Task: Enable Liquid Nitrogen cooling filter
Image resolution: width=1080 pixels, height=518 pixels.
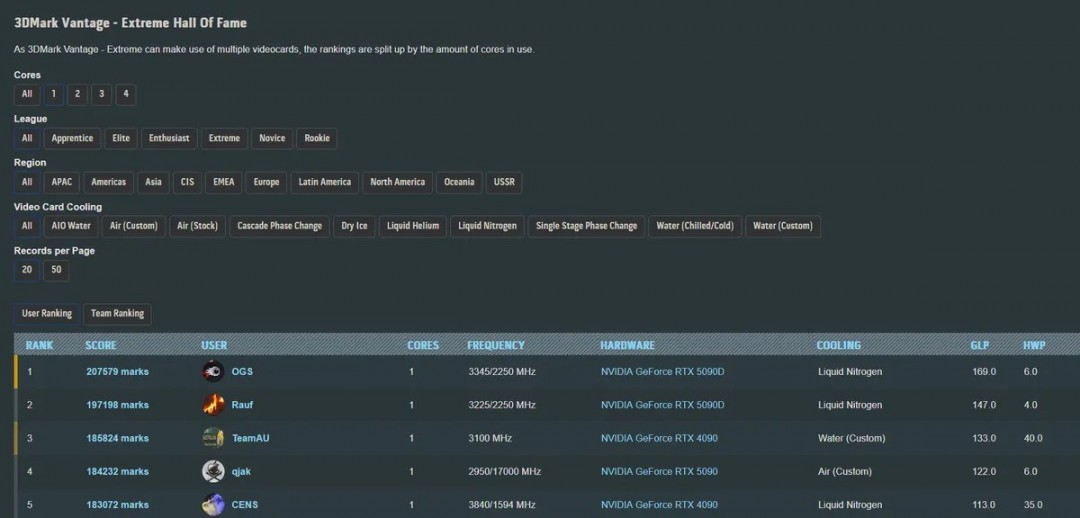Action: coord(487,226)
